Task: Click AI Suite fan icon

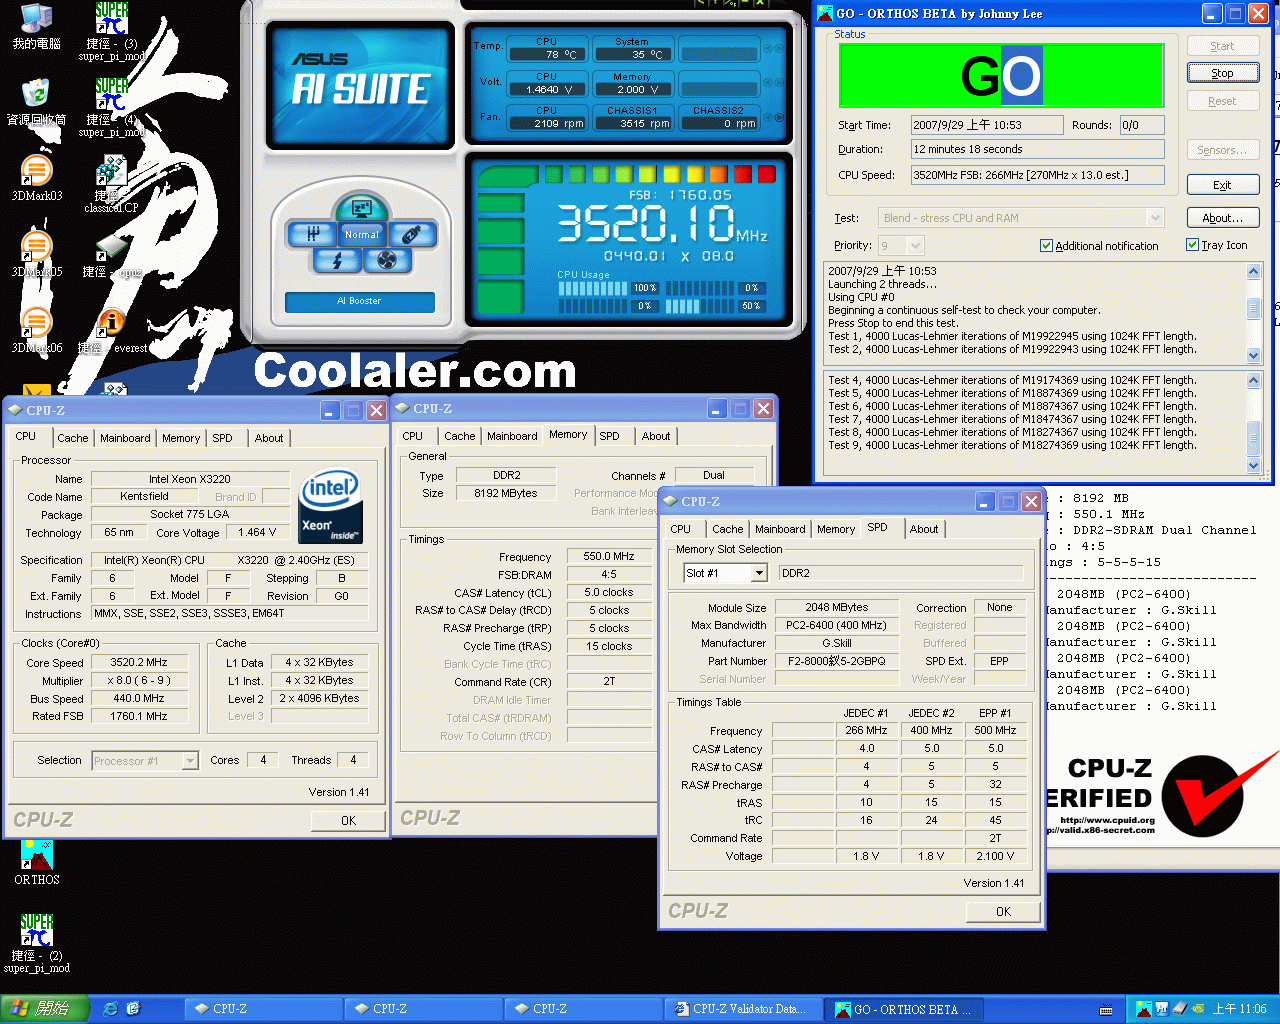Action: pyautogui.click(x=386, y=260)
